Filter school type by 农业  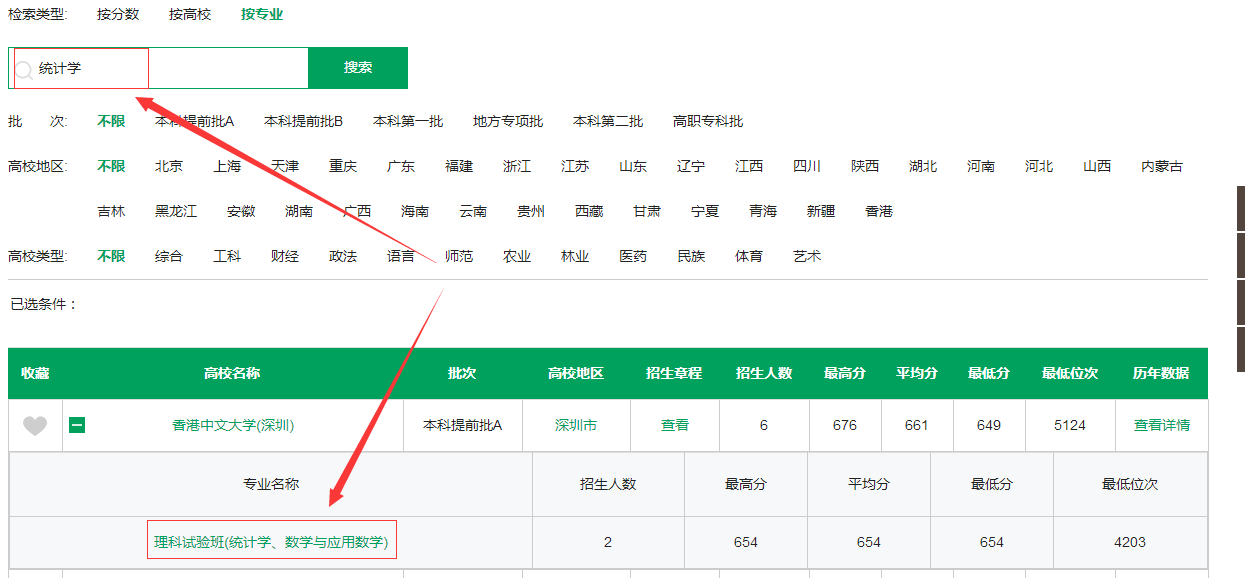click(517, 256)
